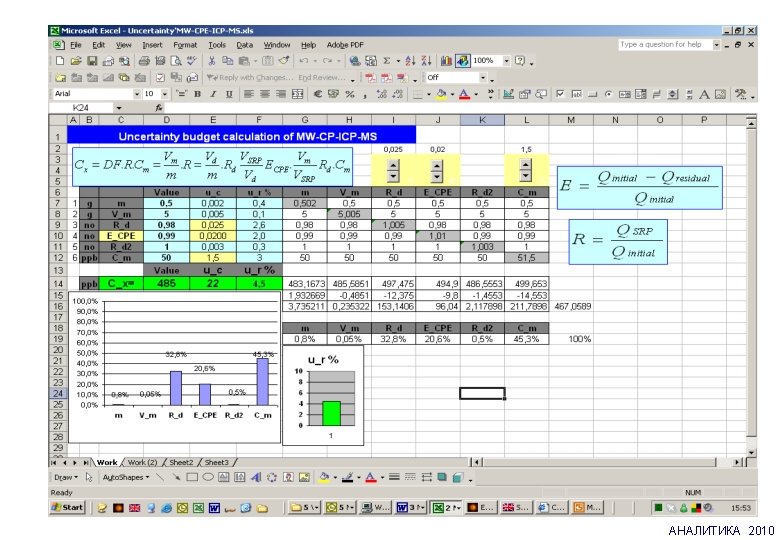Click in the Type a question for help box
Viewport: 780px width, 540px height.
[x=666, y=45]
